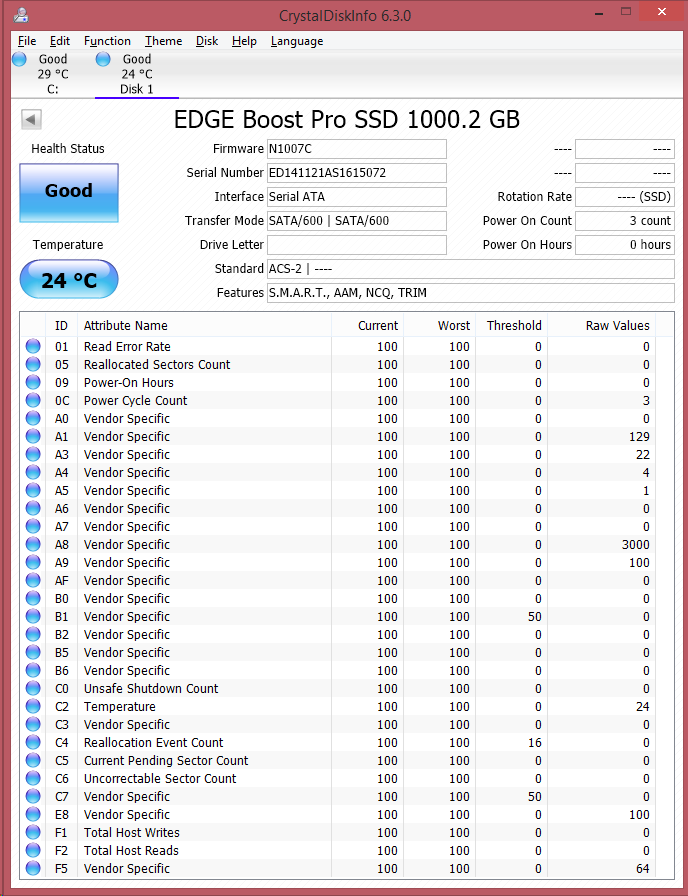Select the Unsafe Shutdown Count text
Image resolution: width=688 pixels, height=896 pixels.
[151, 689]
